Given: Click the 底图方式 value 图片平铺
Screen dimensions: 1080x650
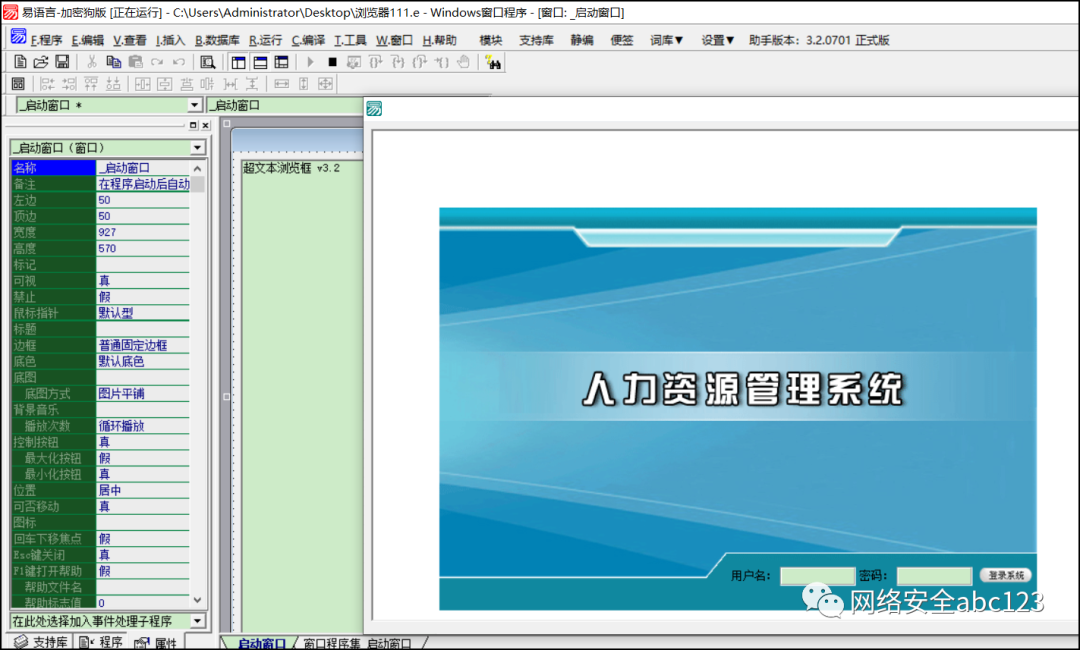Looking at the screenshot, I should point(142,393).
